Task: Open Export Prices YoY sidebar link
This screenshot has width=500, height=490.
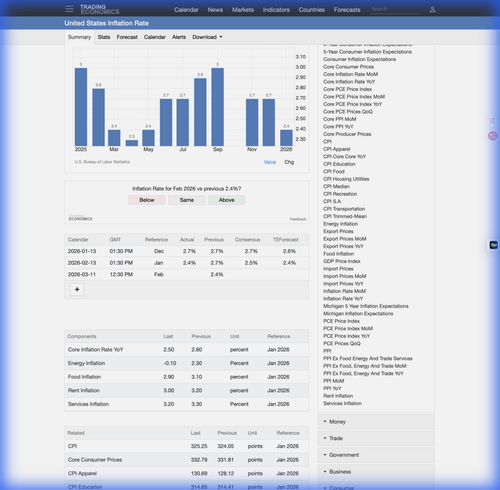Action: point(343,246)
